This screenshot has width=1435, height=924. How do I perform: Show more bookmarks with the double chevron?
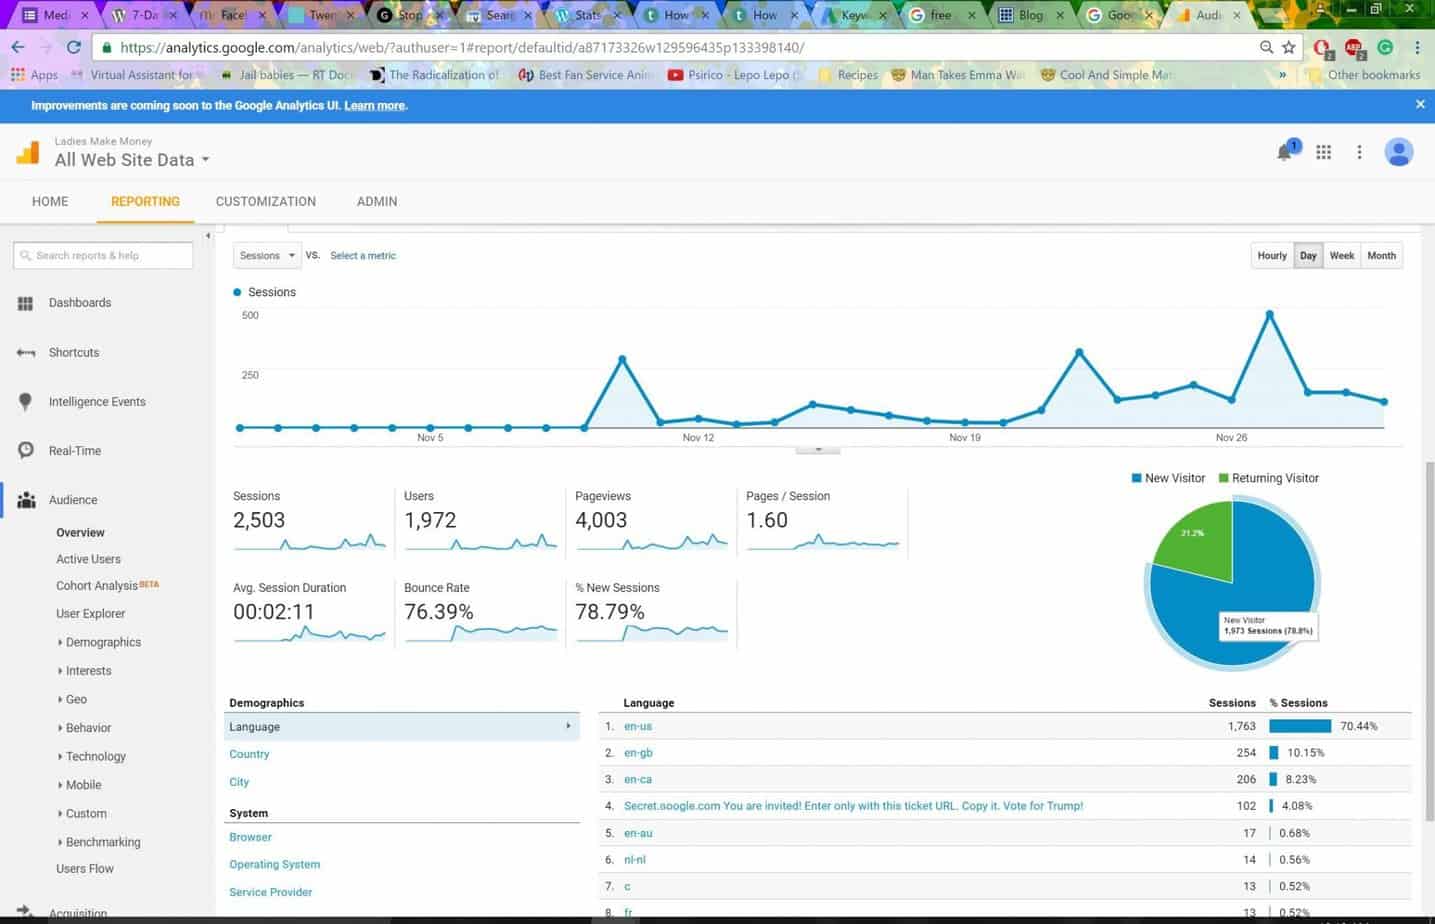click(1282, 75)
